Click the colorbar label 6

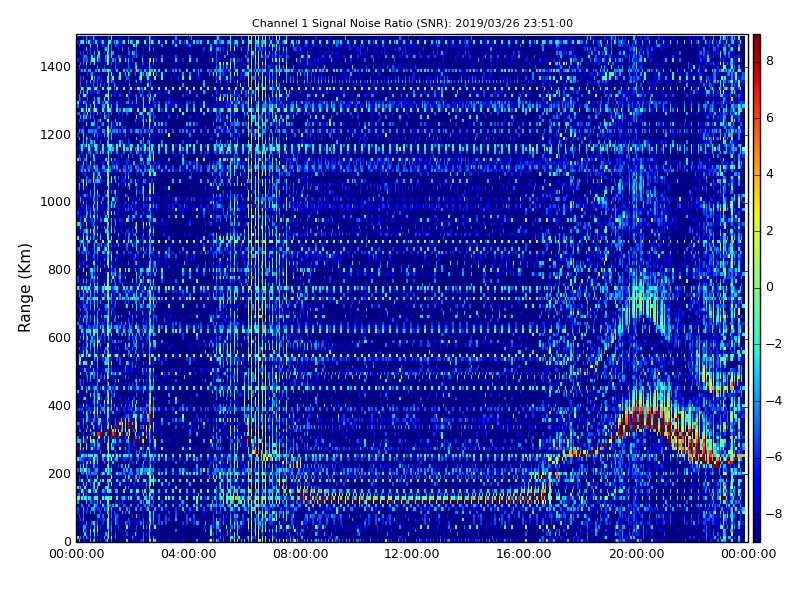click(x=770, y=118)
